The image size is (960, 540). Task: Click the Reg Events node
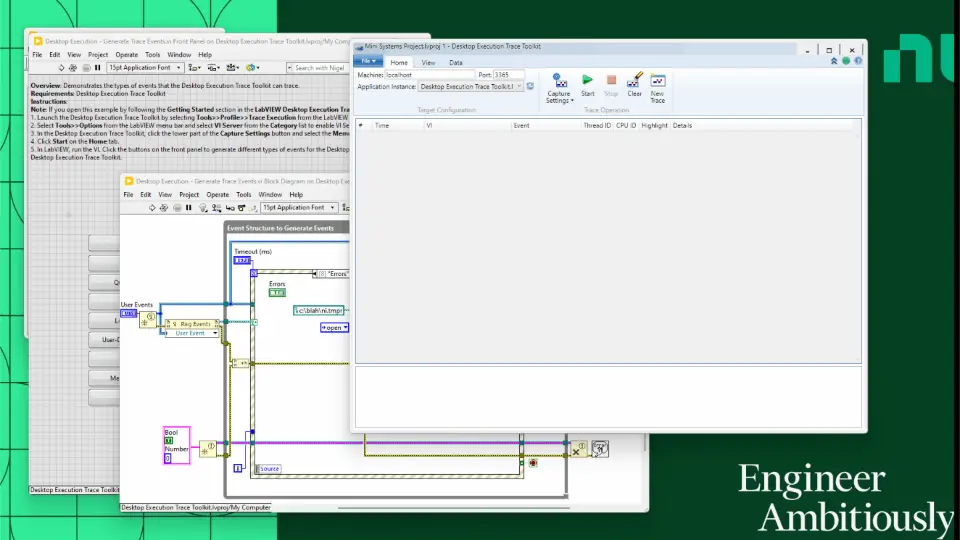(x=192, y=324)
